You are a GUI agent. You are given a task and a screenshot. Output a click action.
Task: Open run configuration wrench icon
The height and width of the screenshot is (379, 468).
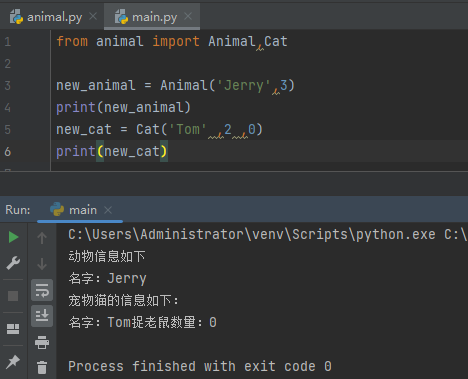(x=13, y=263)
